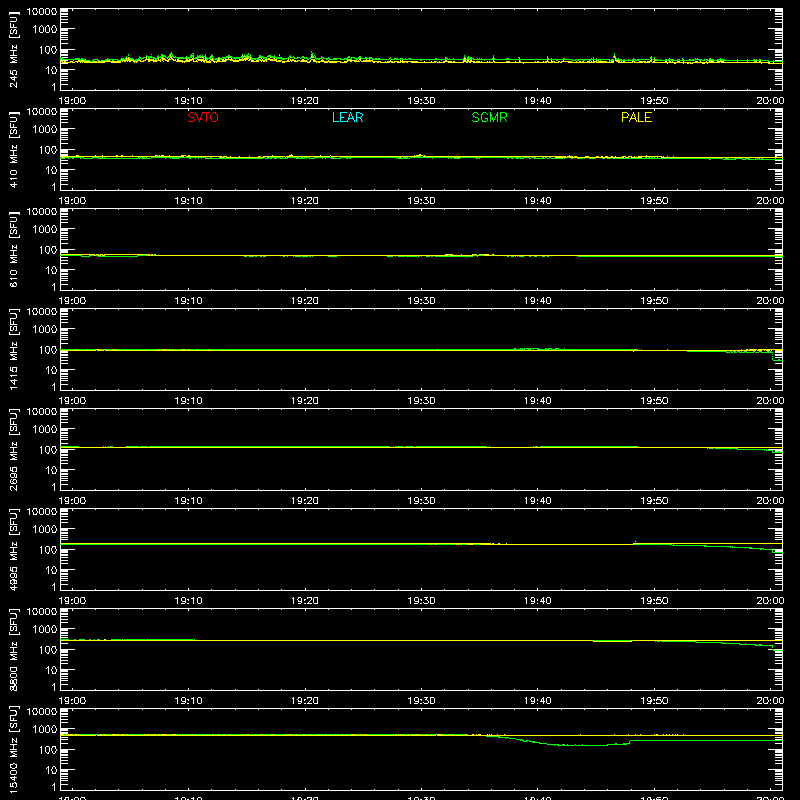The image size is (800, 800).
Task: Click 19:20 time label under 2695 MHz plot
Action: (x=305, y=501)
